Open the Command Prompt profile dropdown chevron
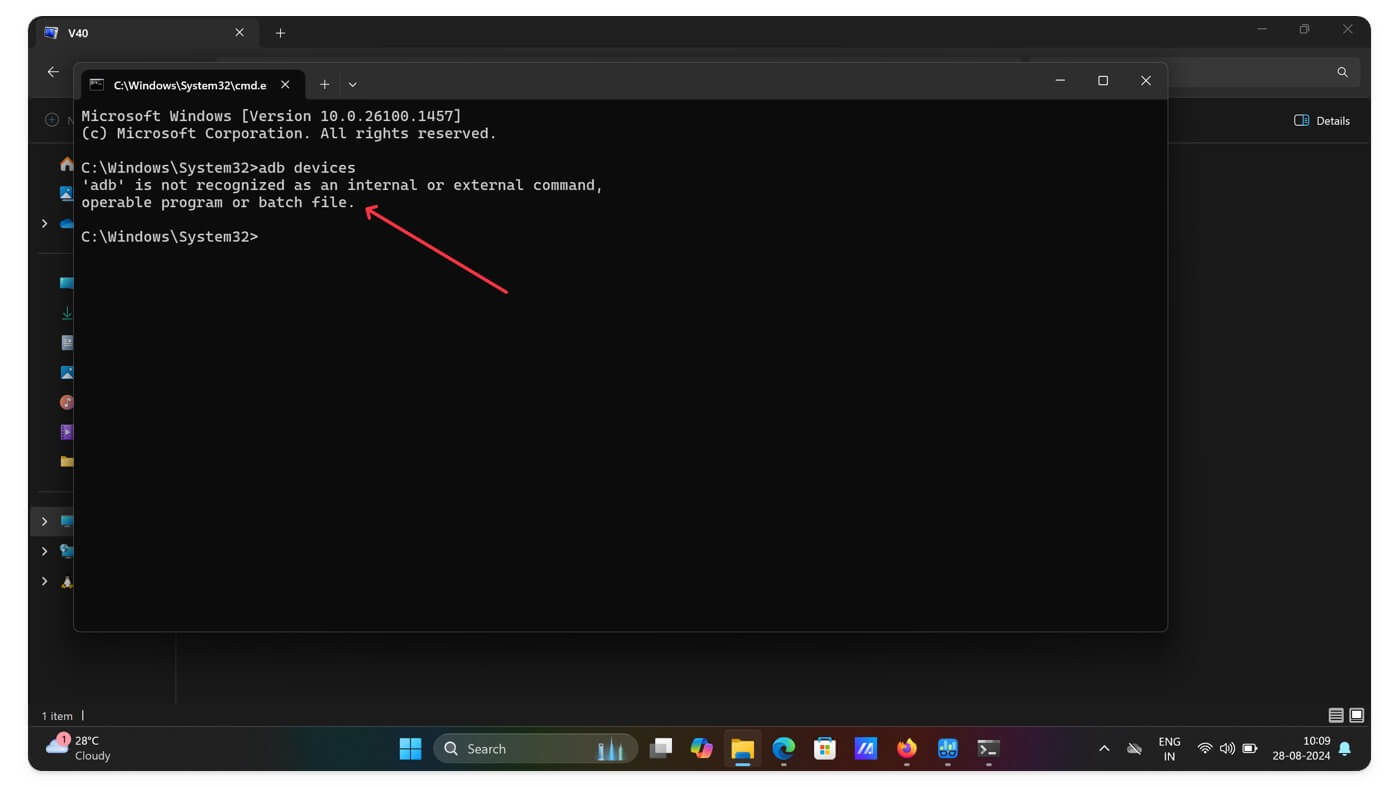 point(352,85)
